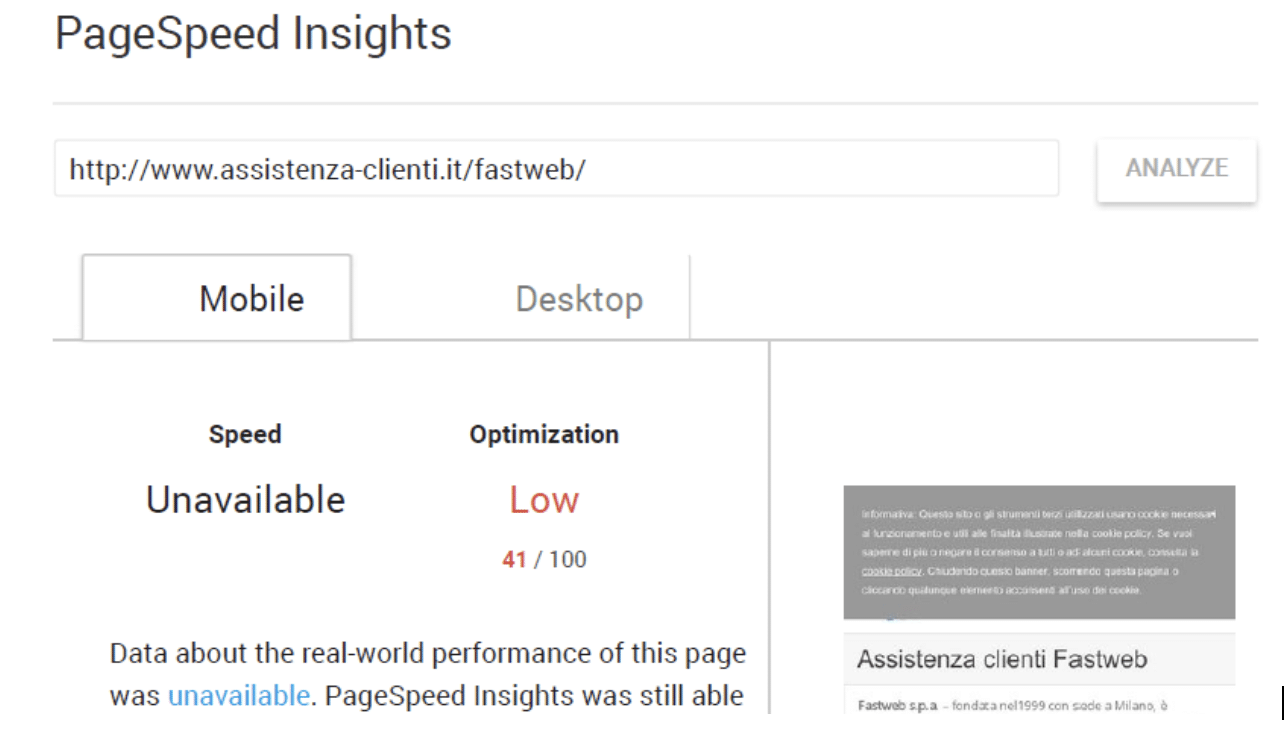Screen dimensions: 1284x746
Task: Click the bold Speed label
Action: [x=245, y=434]
